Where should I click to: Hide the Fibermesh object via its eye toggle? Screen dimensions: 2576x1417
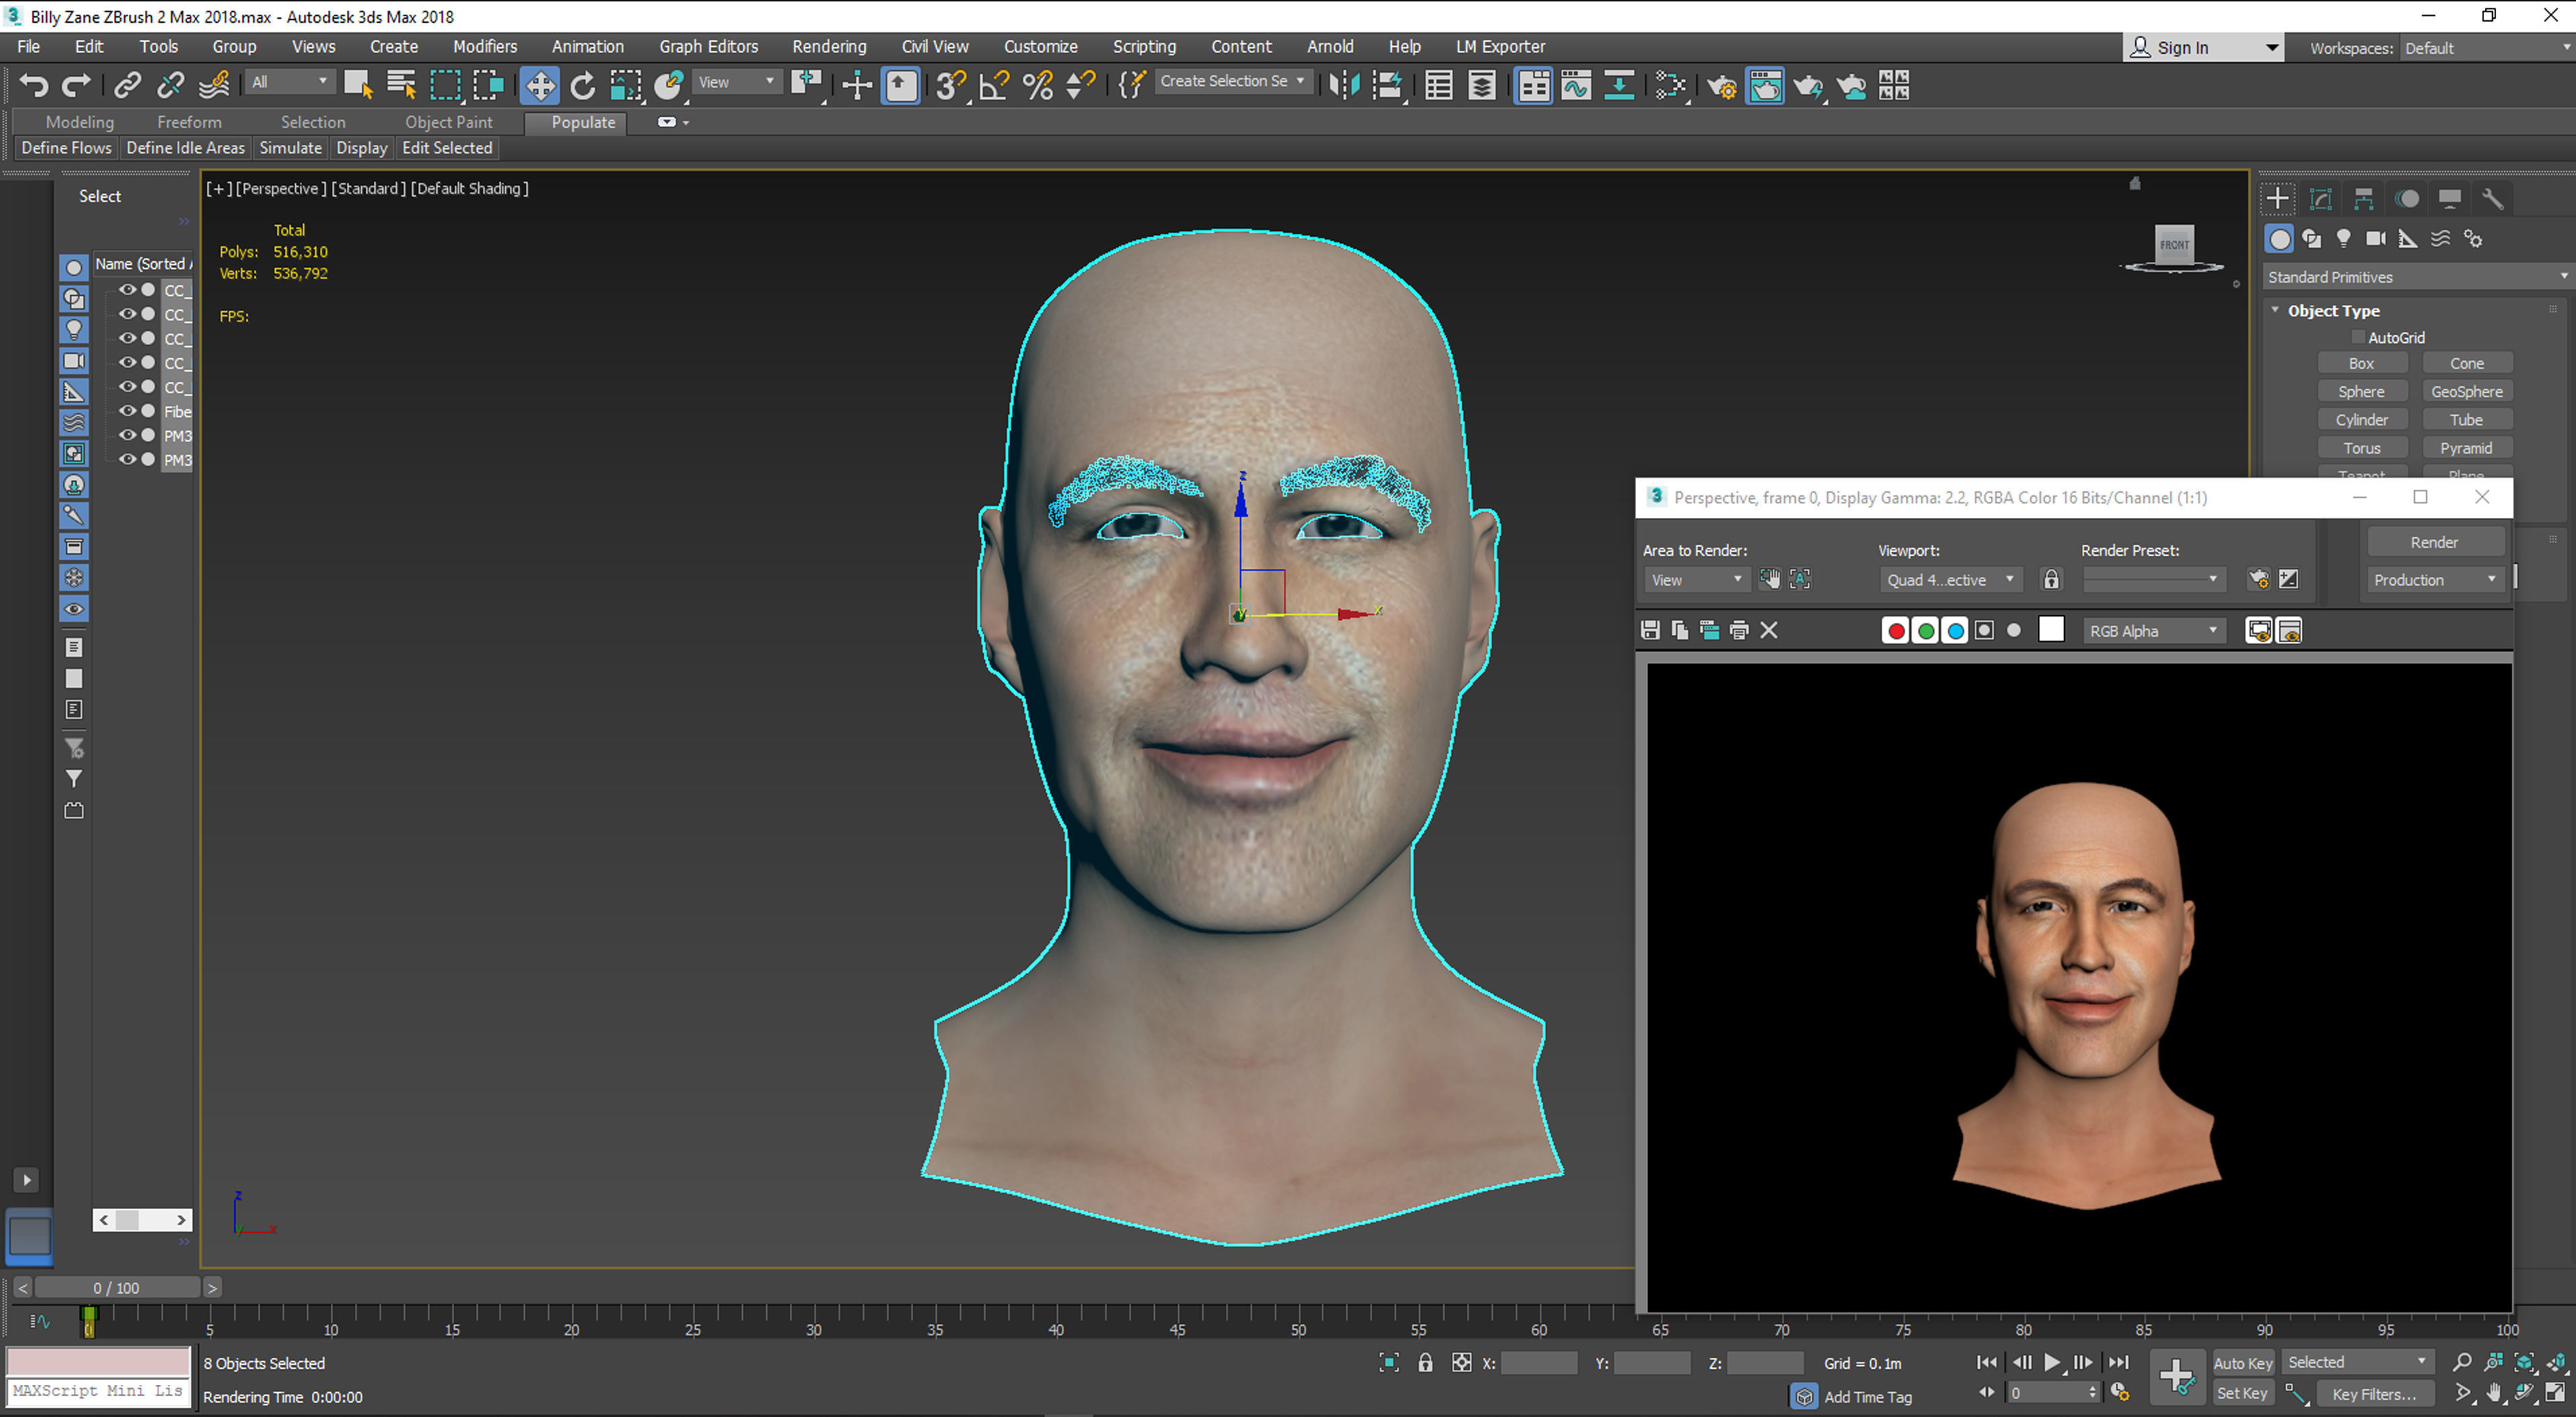click(x=128, y=411)
